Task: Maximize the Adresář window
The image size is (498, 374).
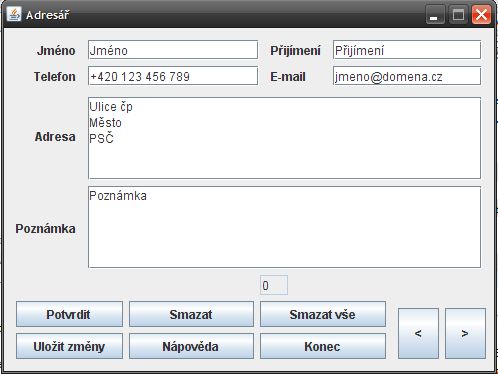Action: 458,15
